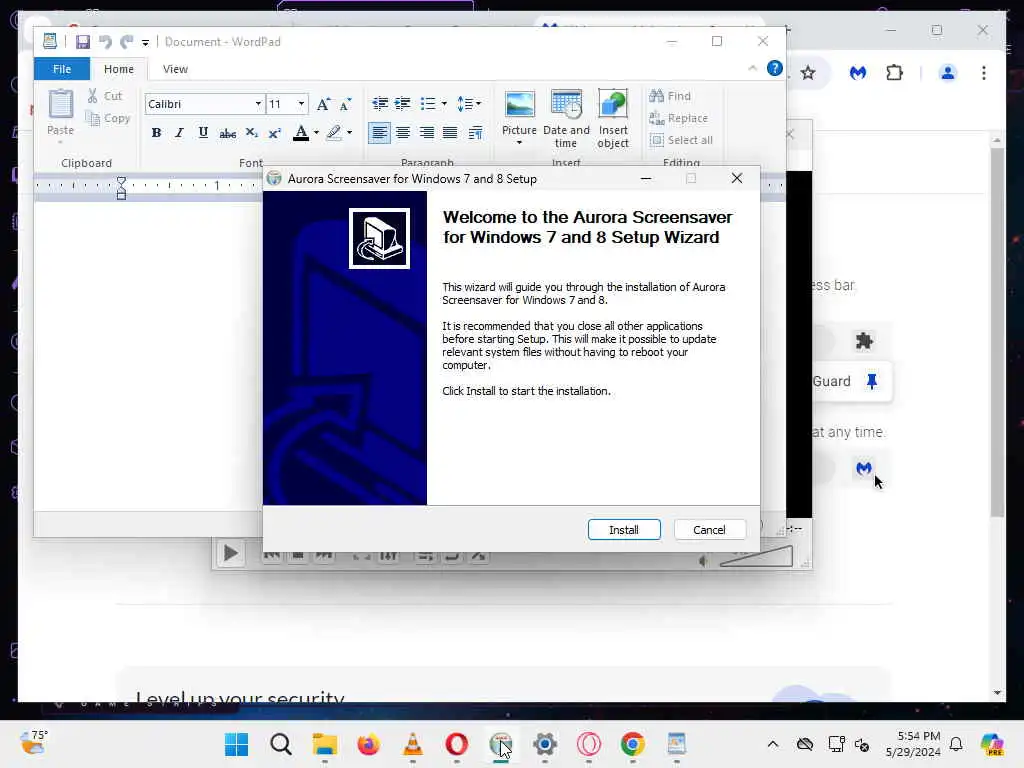The image size is (1024, 768).
Task: Open the text color dropdown arrow
Action: [316, 133]
